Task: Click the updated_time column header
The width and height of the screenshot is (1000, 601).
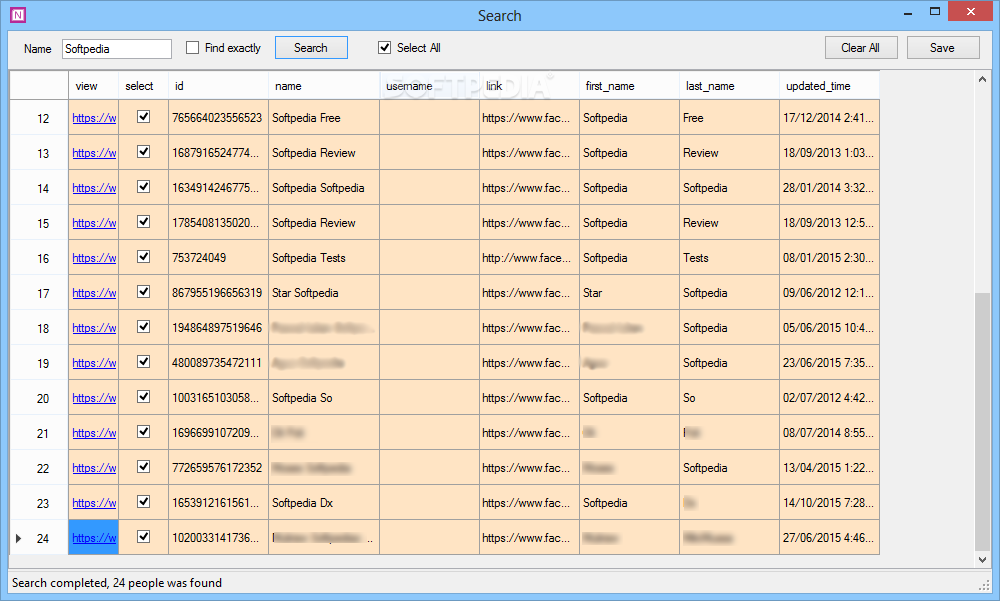Action: [x=829, y=86]
